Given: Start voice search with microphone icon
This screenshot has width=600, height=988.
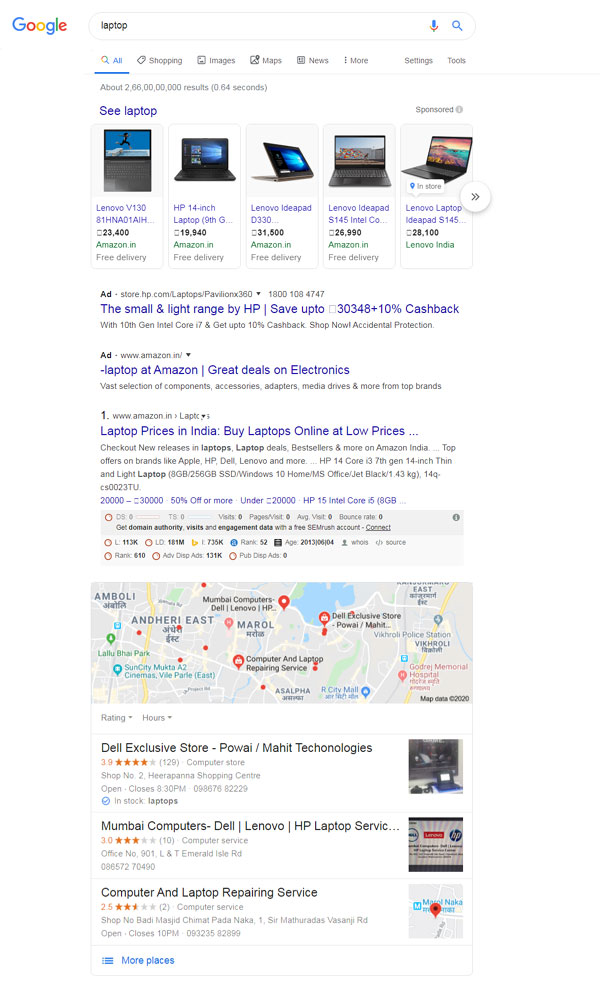Looking at the screenshot, I should (x=434, y=26).
